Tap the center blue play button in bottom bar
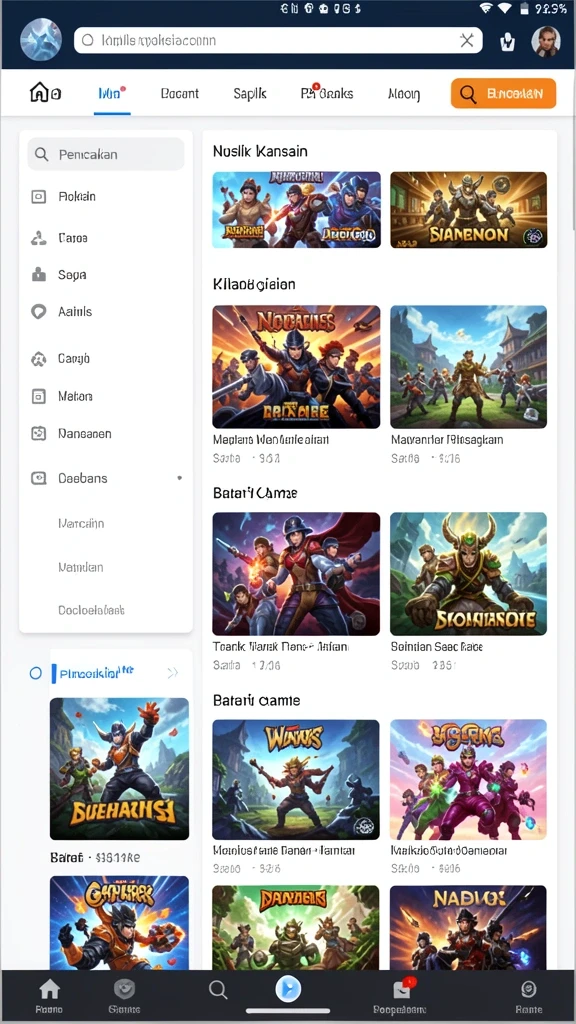Image resolution: width=576 pixels, height=1024 pixels. (288, 989)
